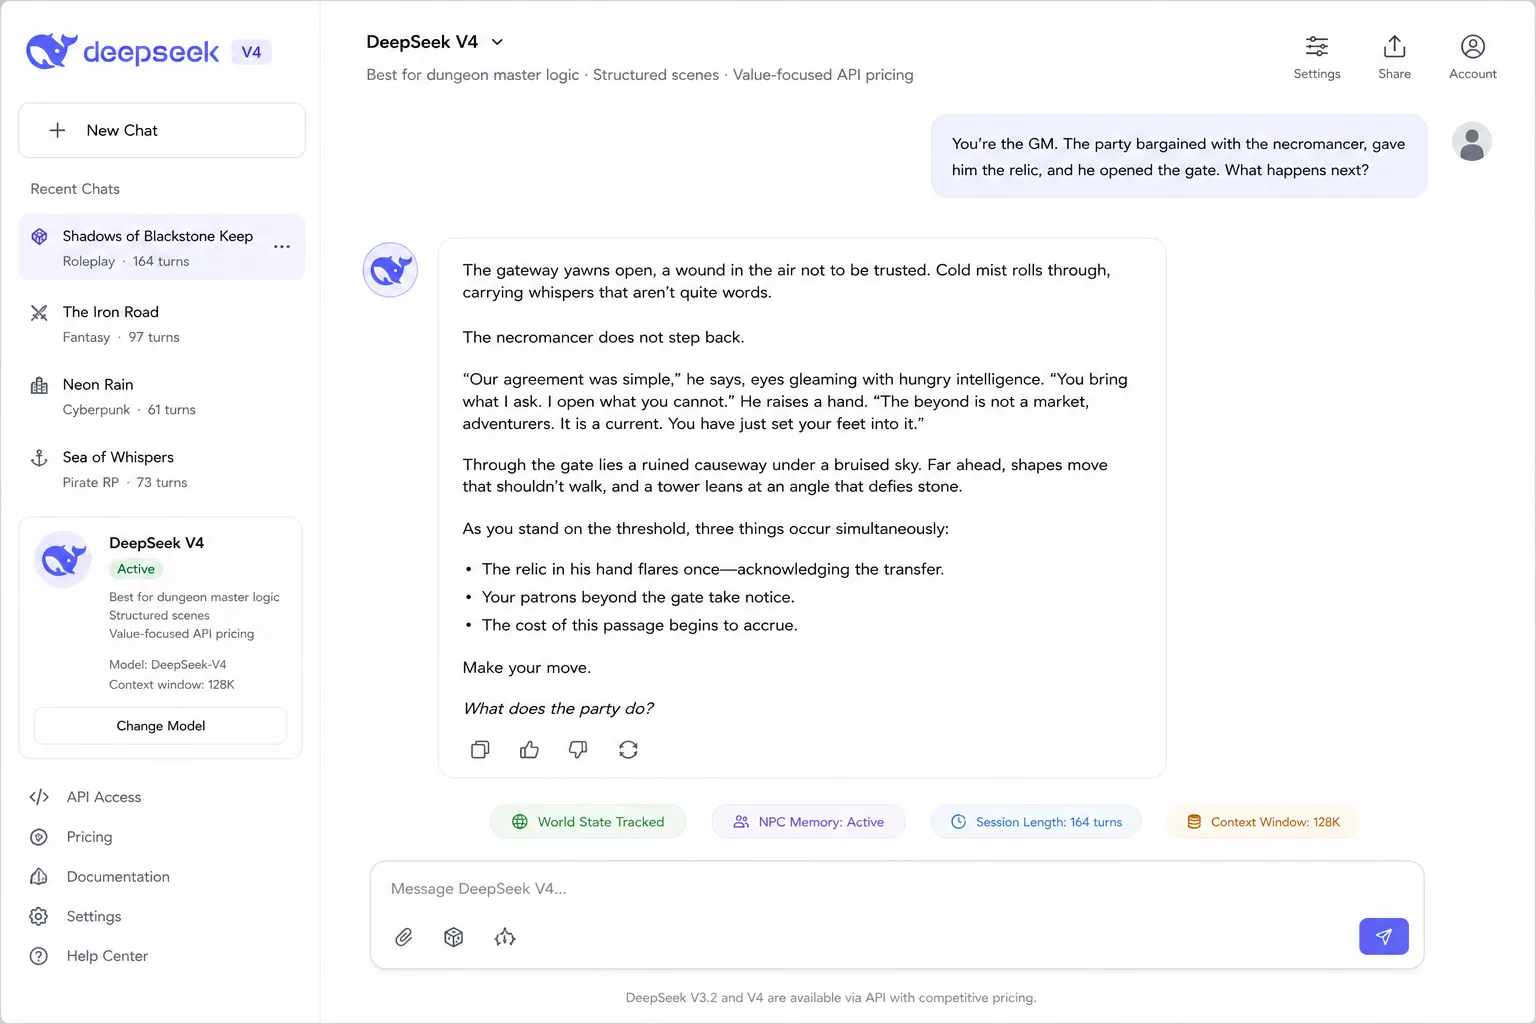Open the Shadows of Blackstone Keep options menu
The width and height of the screenshot is (1536, 1024).
[282, 247]
